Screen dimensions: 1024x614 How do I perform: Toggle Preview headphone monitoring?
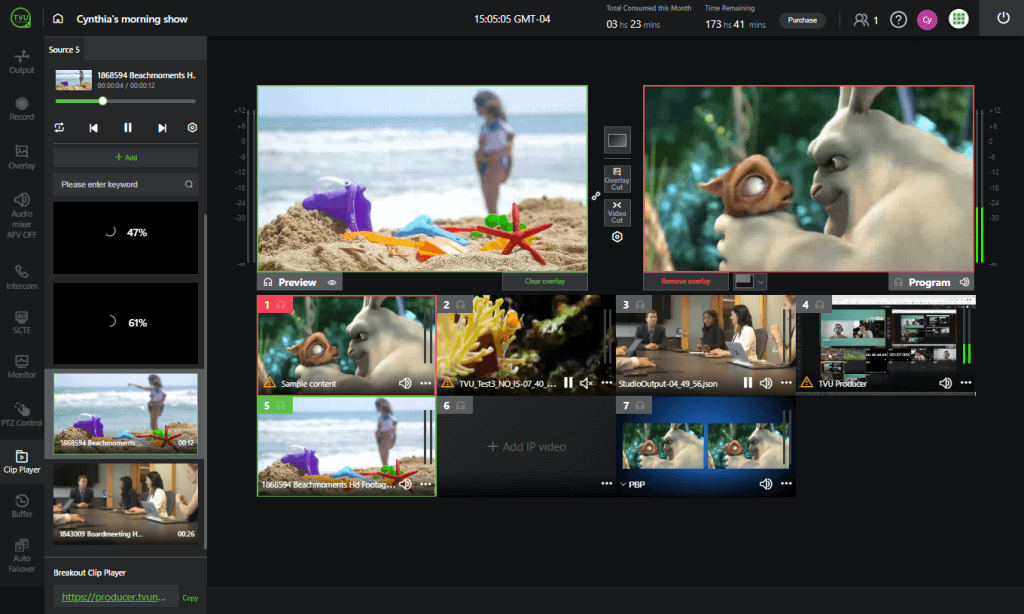pyautogui.click(x=268, y=282)
